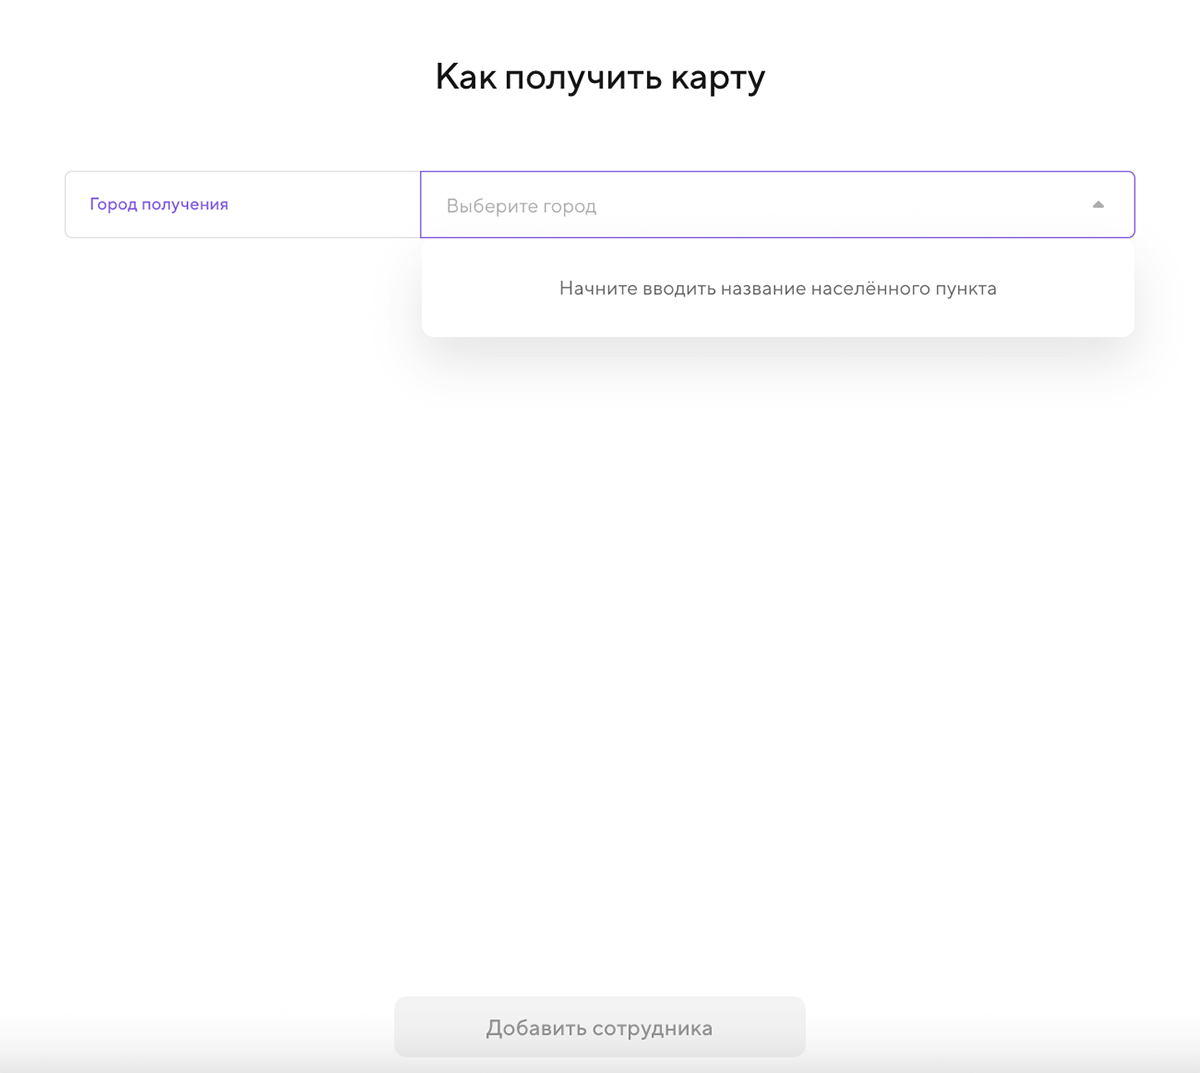
Task: Click the grey triangle caret icon
Action: click(1098, 205)
